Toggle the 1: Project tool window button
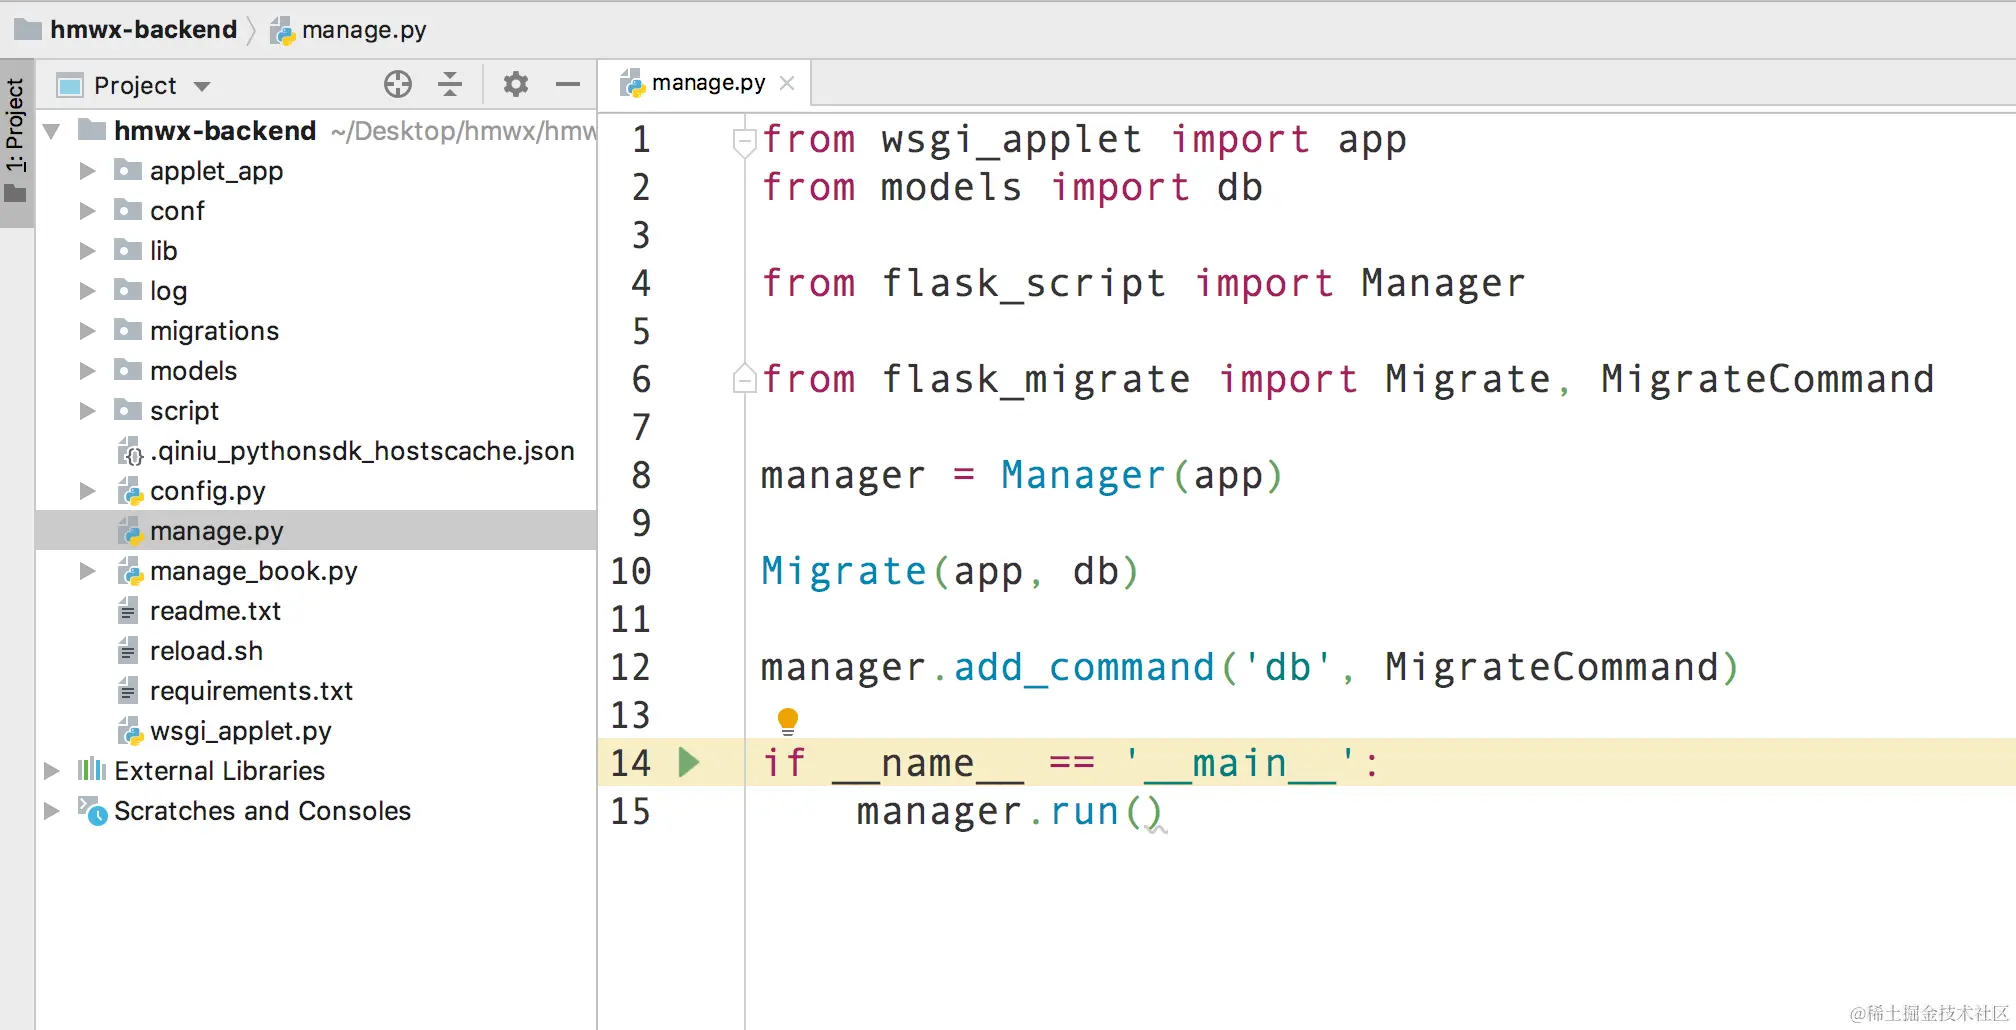The image size is (2016, 1030). [16, 141]
